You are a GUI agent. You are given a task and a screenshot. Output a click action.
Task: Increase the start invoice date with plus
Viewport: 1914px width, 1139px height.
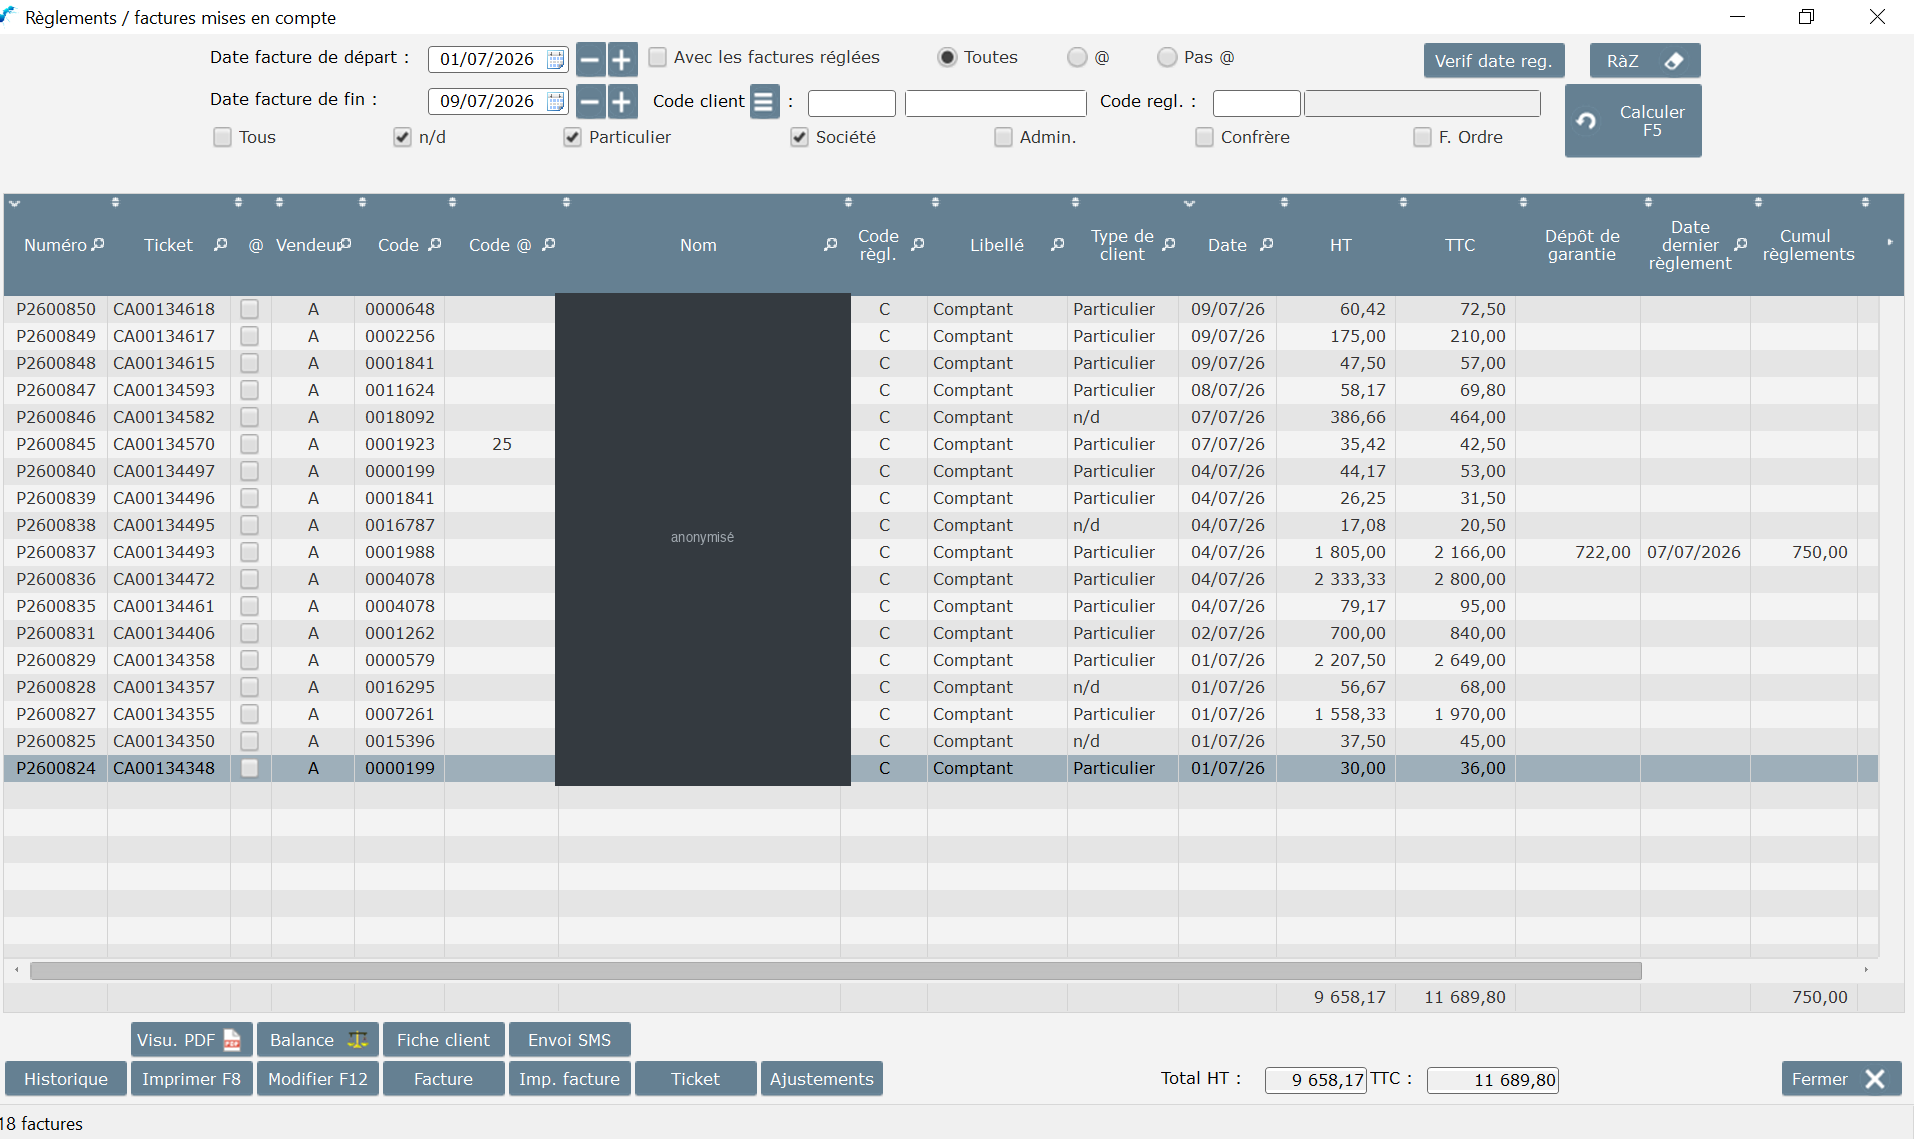[622, 59]
